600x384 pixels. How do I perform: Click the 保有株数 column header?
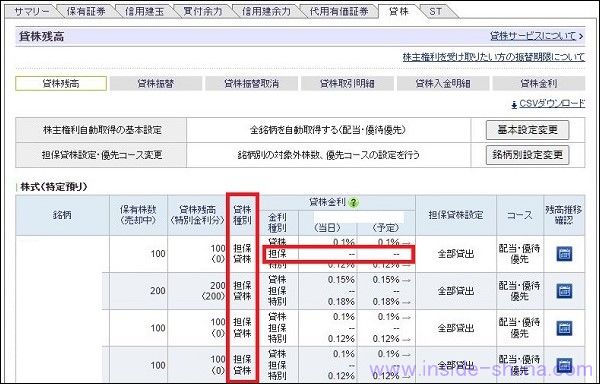point(138,215)
